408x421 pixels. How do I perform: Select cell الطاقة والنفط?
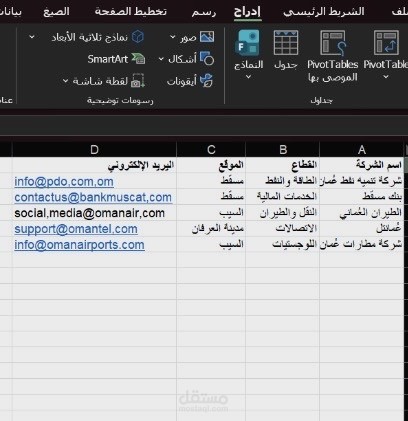point(283,181)
